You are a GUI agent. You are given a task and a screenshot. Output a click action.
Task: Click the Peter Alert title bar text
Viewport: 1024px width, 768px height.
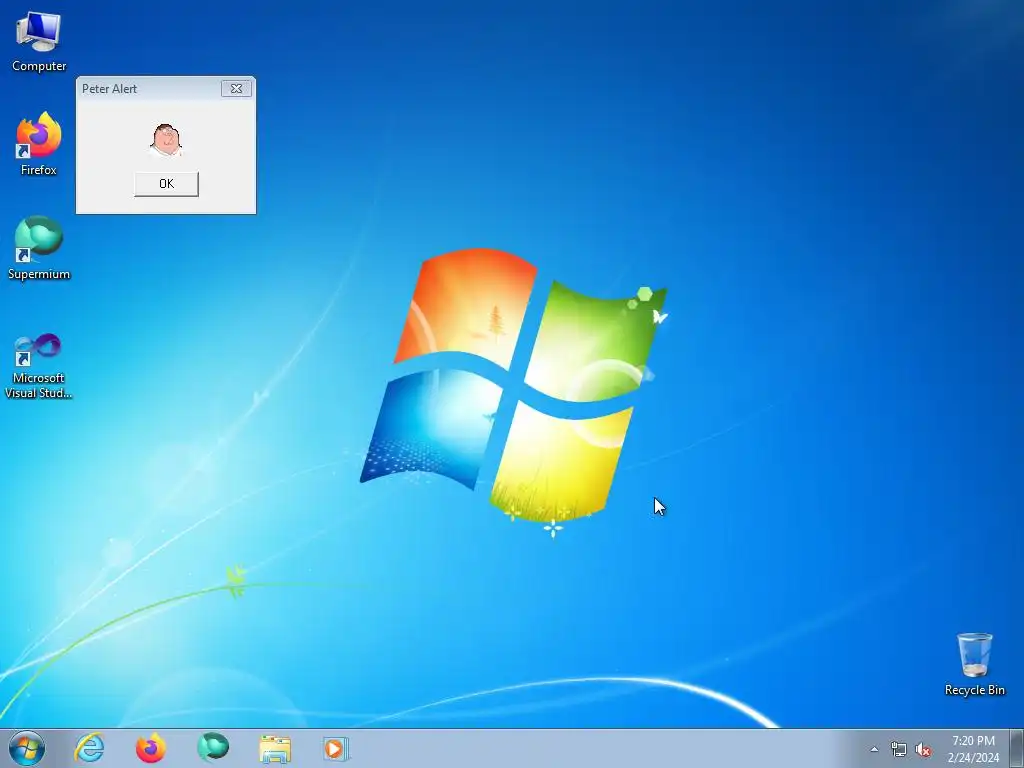point(110,89)
